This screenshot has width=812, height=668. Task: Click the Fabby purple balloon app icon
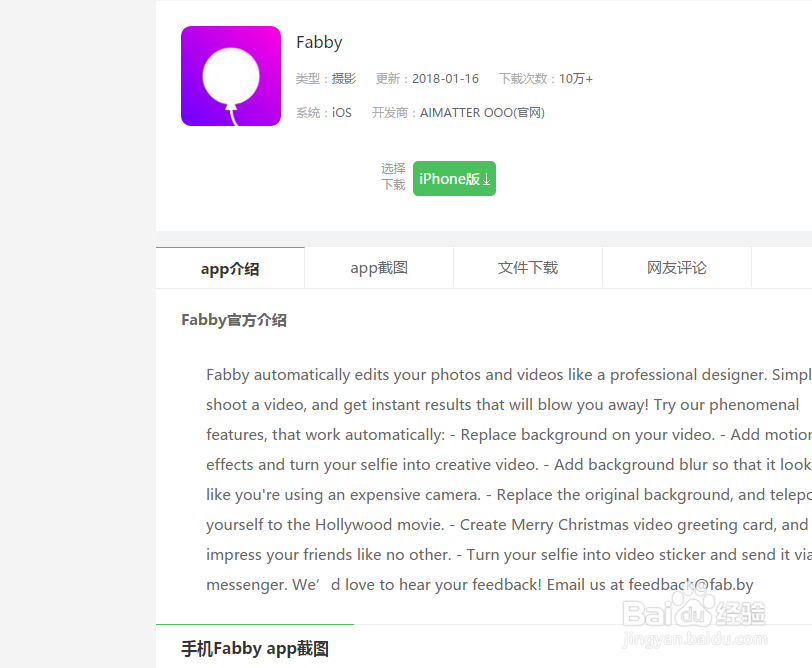(x=231, y=76)
